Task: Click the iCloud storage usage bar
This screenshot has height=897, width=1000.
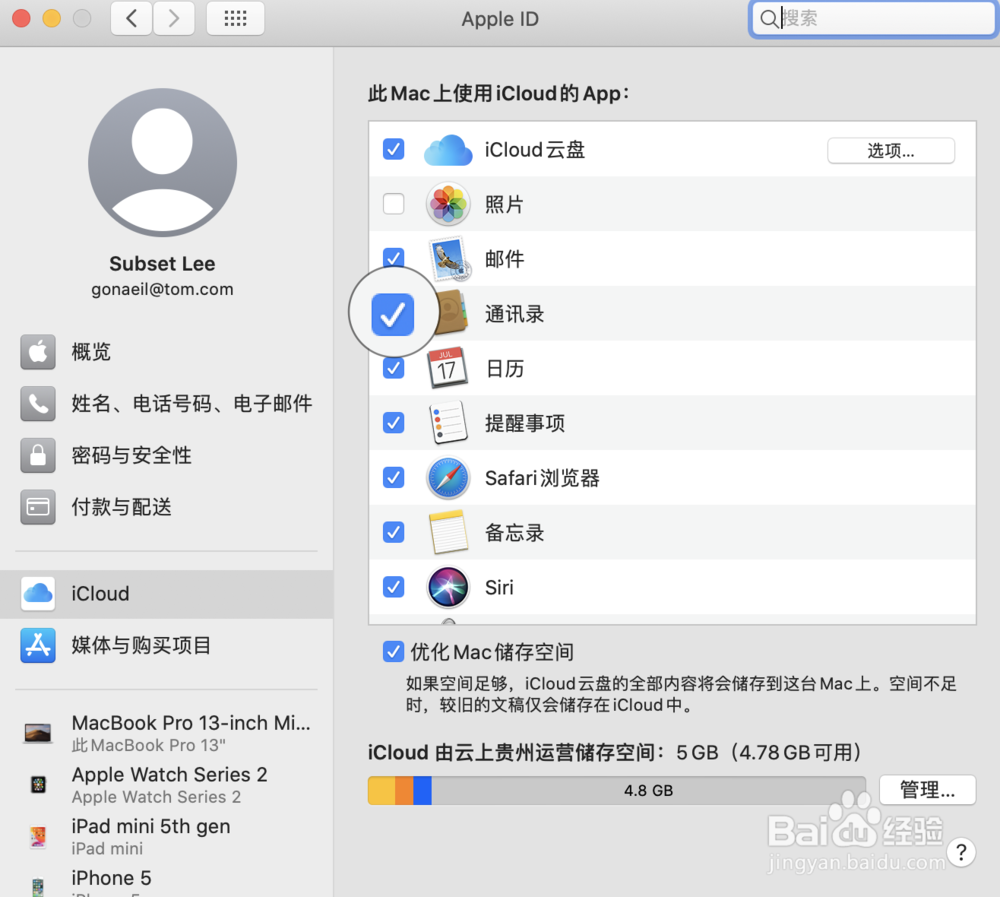Action: [x=617, y=790]
